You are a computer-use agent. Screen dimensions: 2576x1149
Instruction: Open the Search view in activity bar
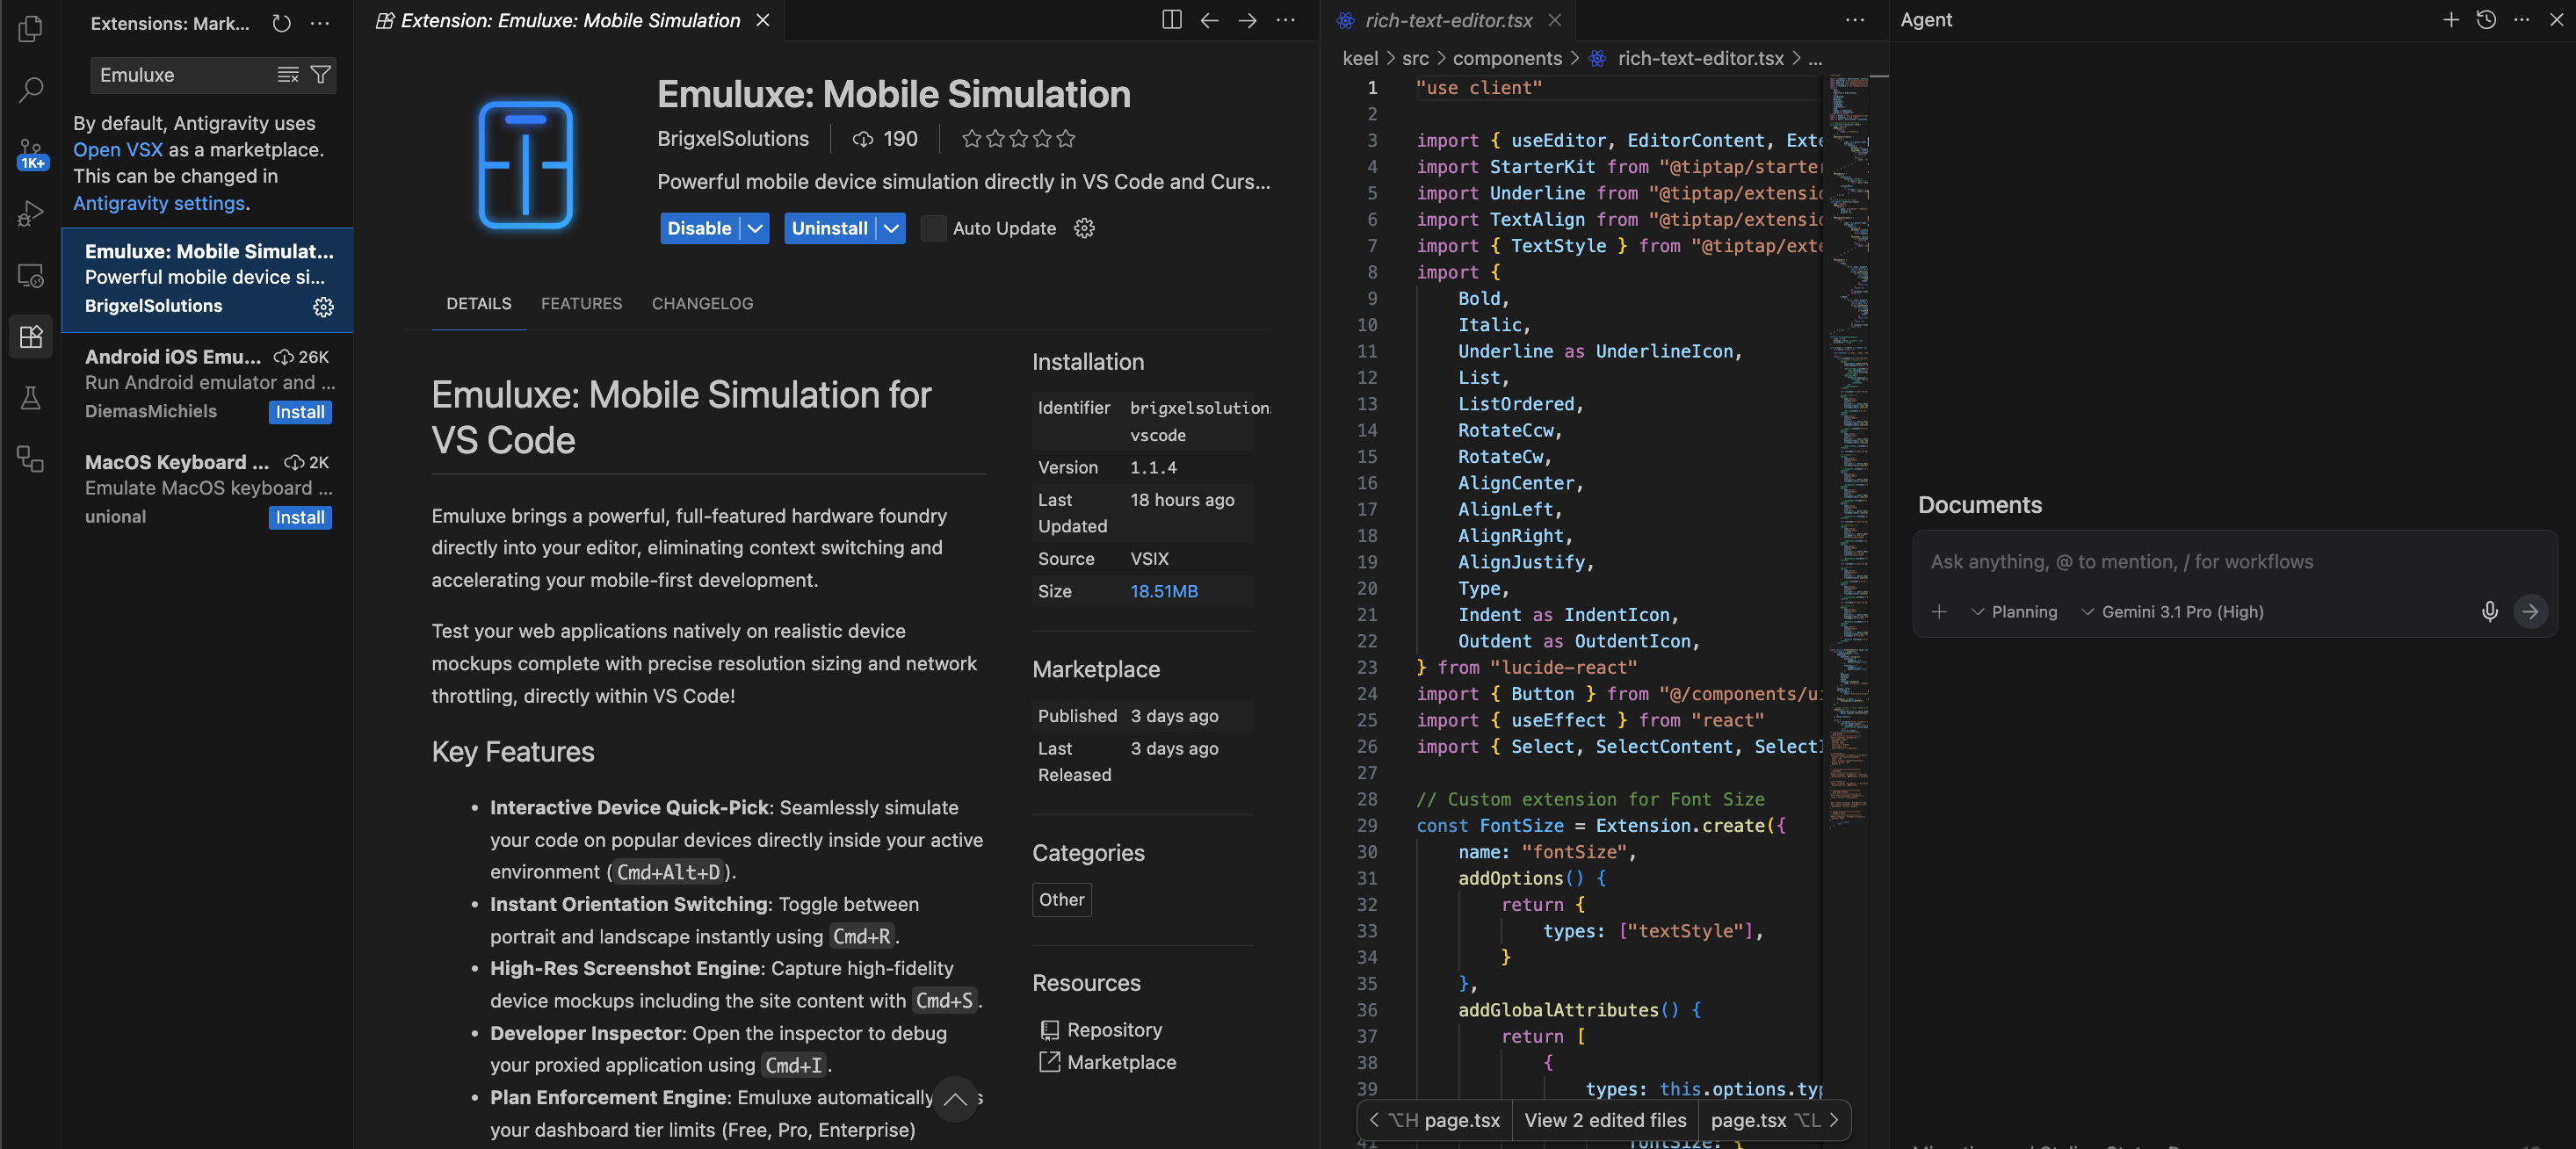click(x=31, y=90)
